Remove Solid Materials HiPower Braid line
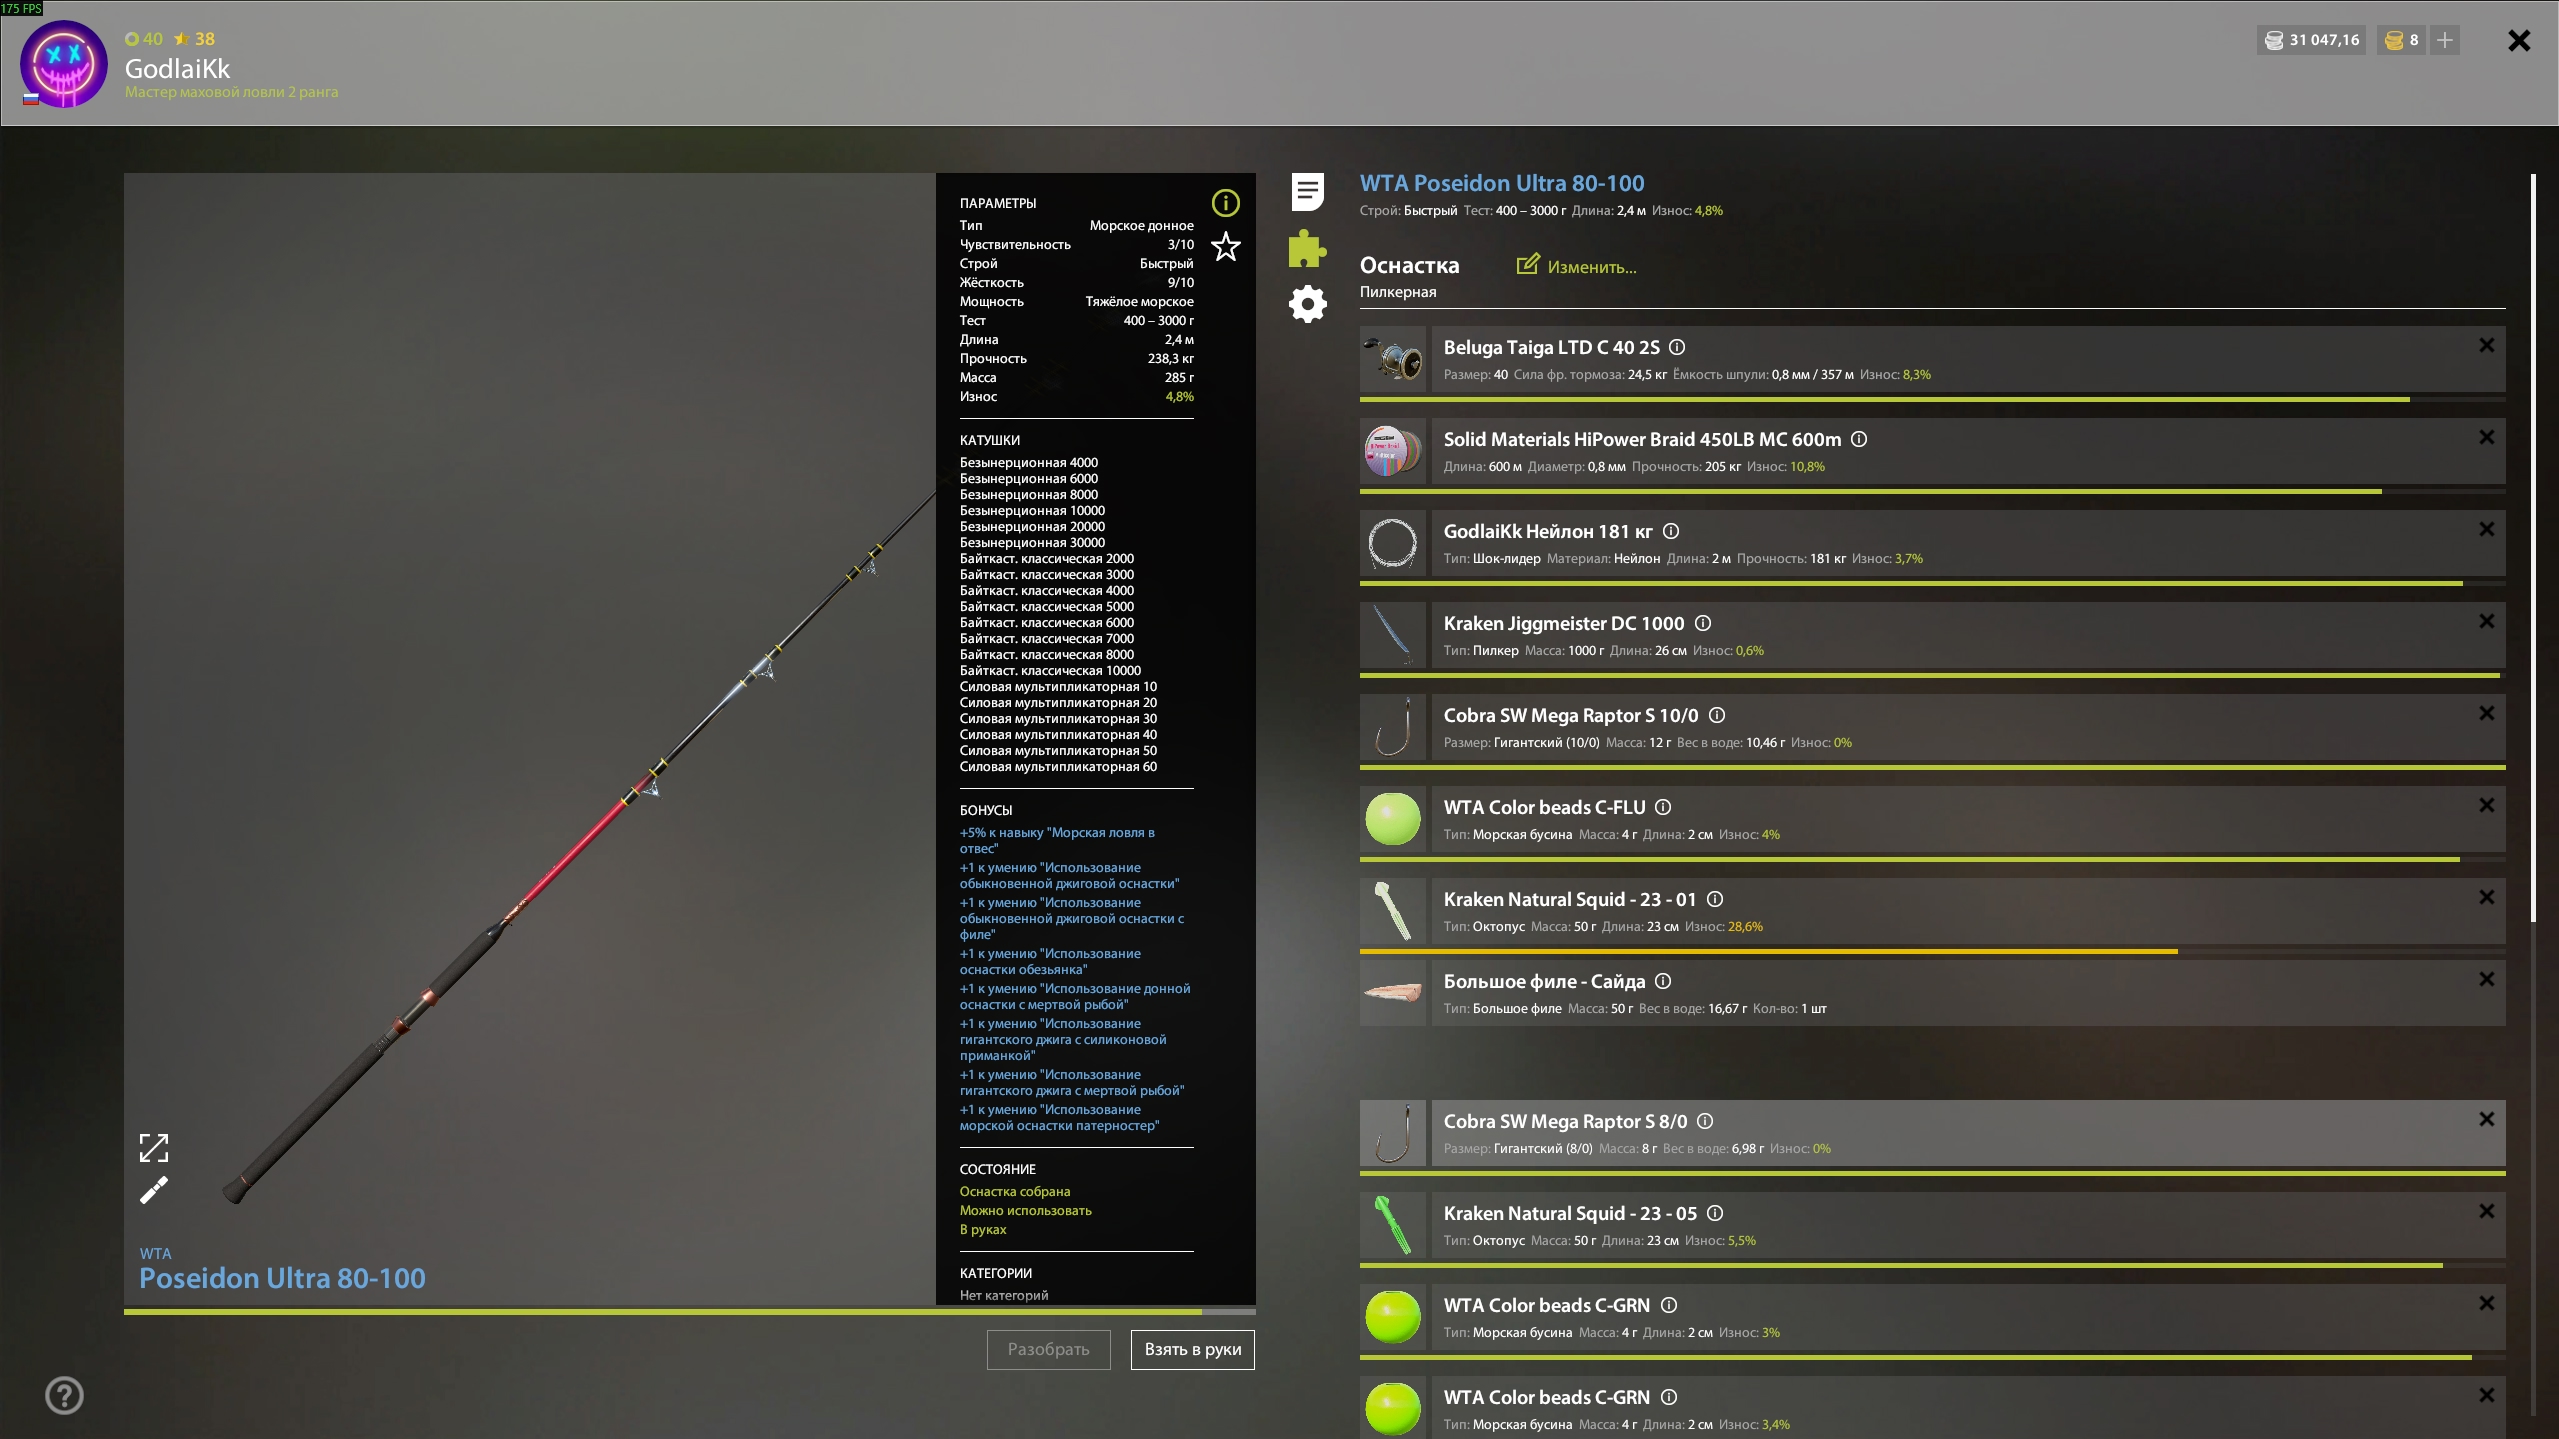 (2486, 437)
